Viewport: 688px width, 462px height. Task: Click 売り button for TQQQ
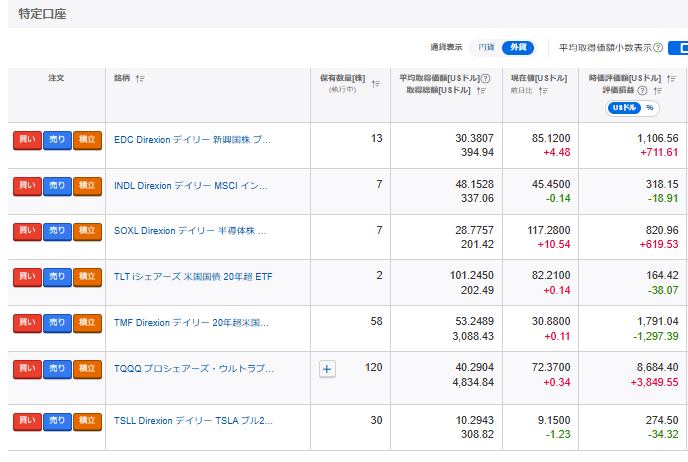(57, 369)
